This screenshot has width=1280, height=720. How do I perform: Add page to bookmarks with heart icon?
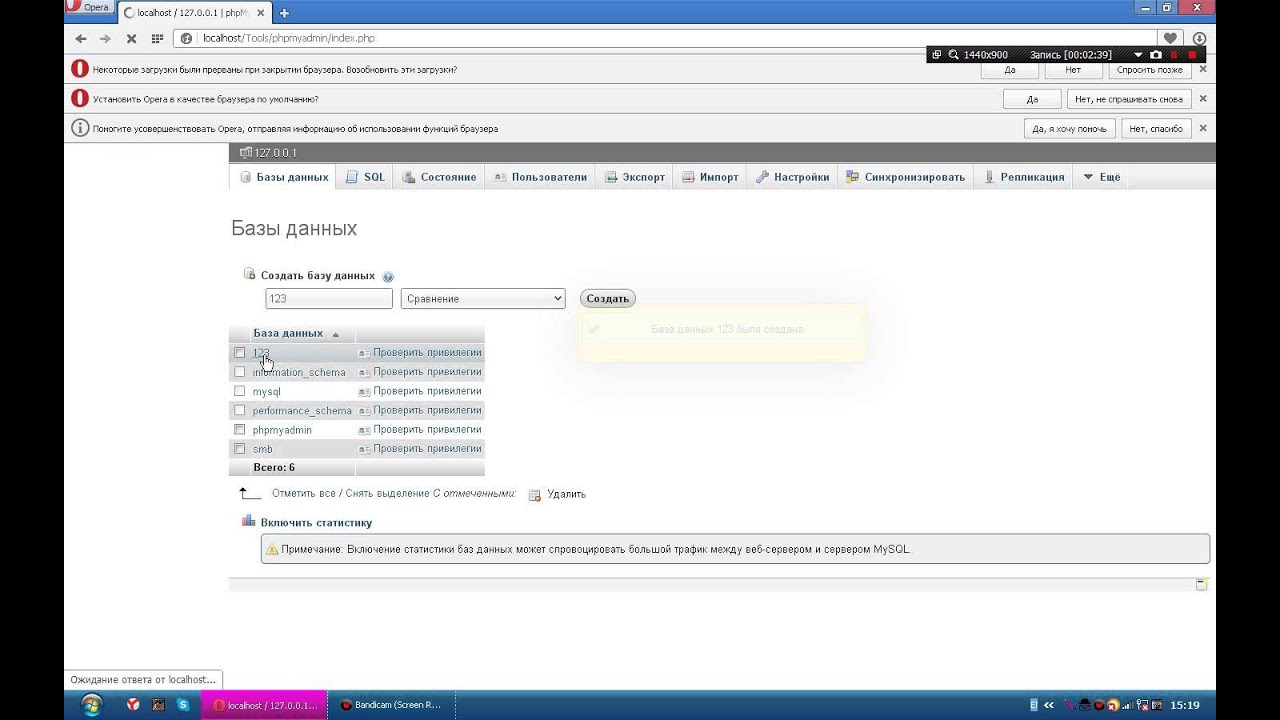pyautogui.click(x=1171, y=38)
